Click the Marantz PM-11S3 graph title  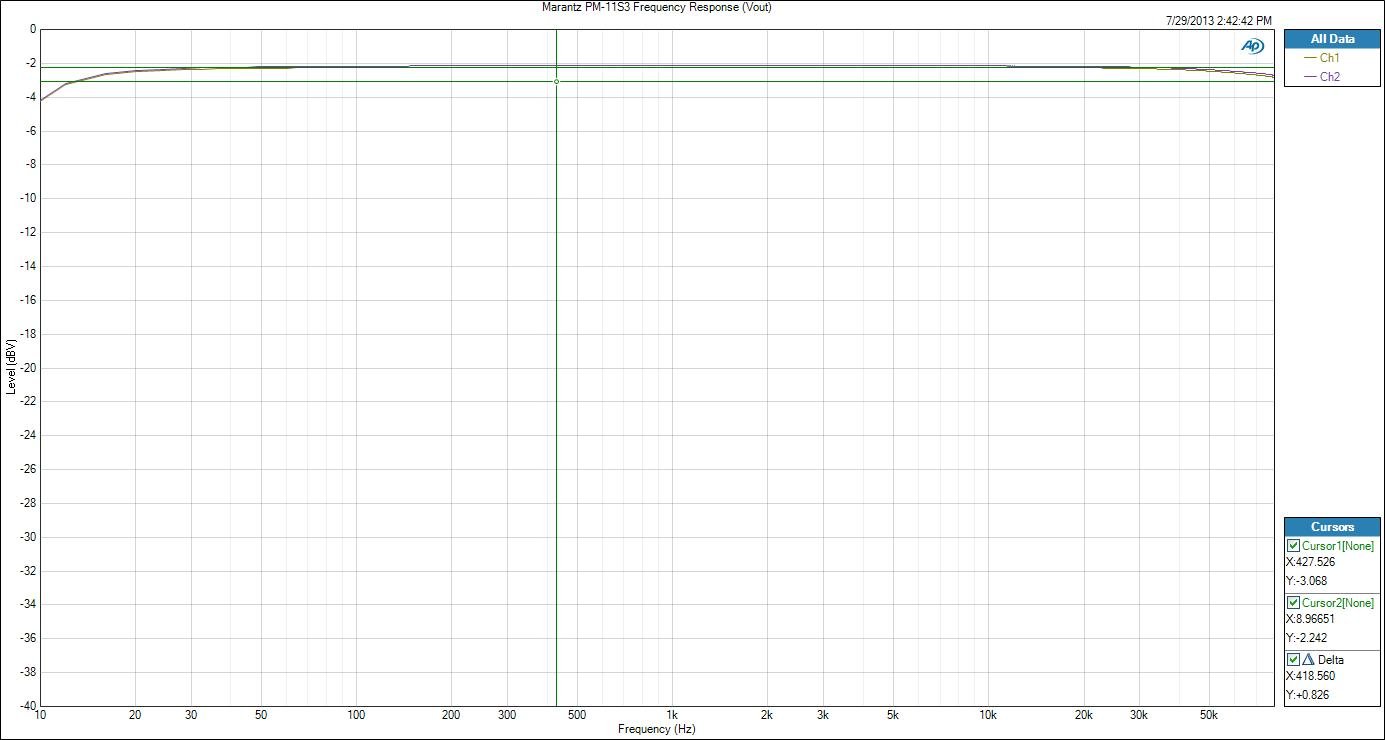coord(655,7)
